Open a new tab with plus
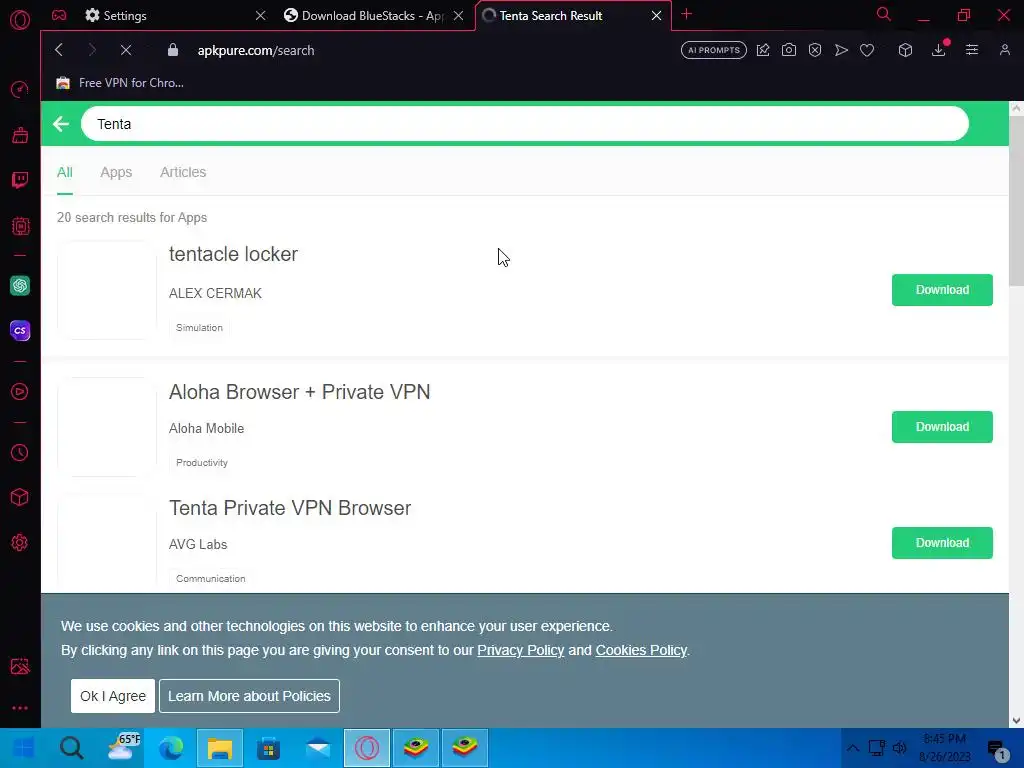Image resolution: width=1024 pixels, height=768 pixels. click(x=686, y=14)
